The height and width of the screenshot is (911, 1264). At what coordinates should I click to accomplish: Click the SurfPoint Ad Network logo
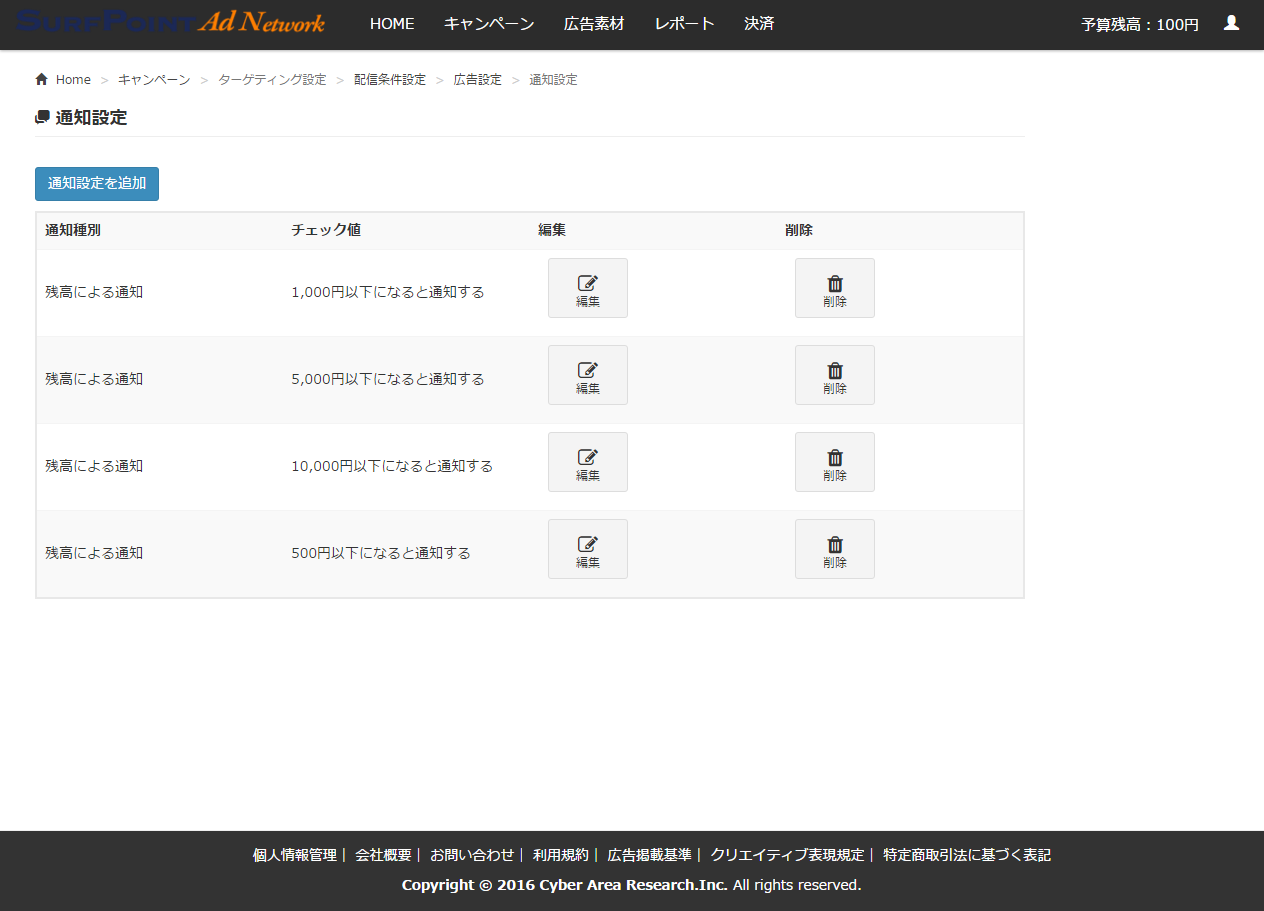[x=171, y=22]
